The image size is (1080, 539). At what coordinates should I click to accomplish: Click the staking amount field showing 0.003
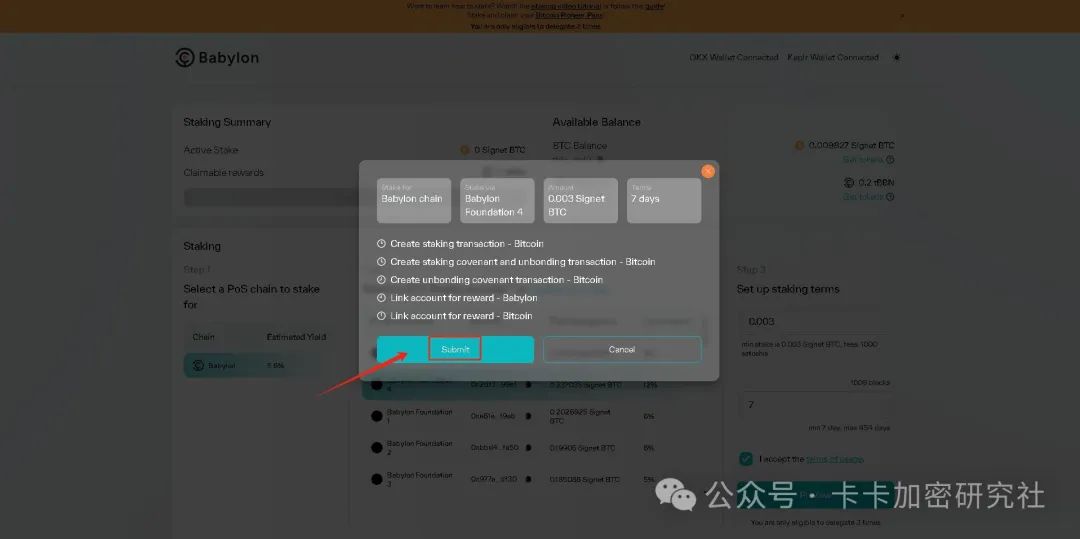[x=816, y=321]
